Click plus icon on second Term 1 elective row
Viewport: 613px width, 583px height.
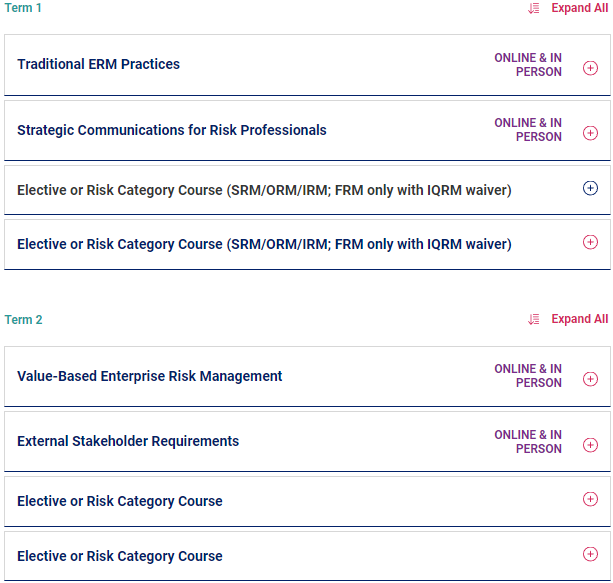(590, 242)
